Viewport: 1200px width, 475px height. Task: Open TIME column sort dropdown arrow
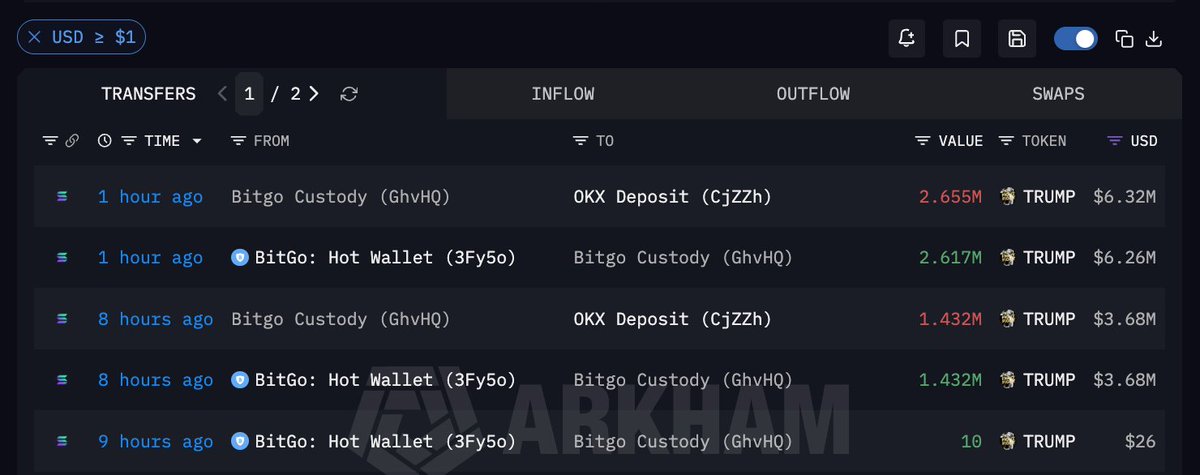[x=197, y=142]
